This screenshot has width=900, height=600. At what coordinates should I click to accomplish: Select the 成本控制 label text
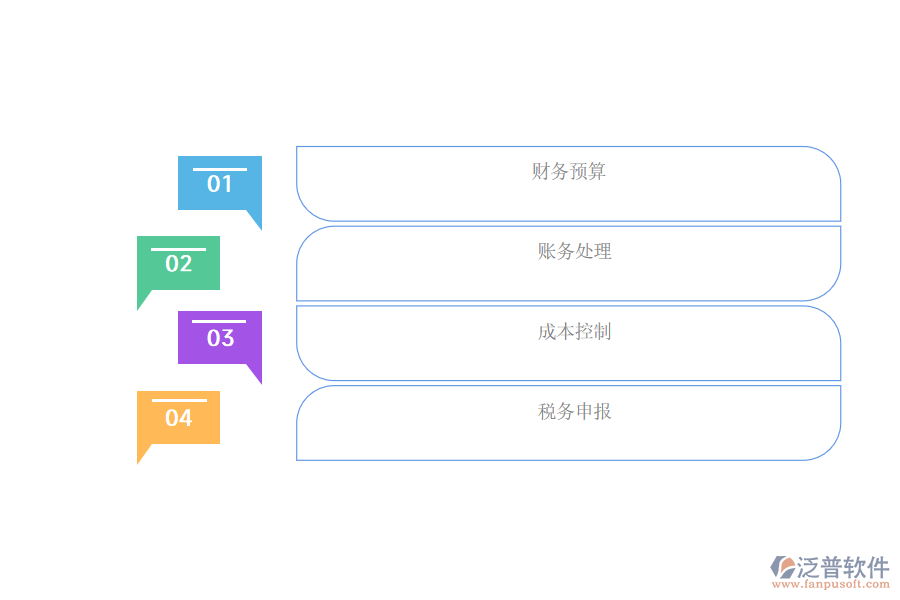tap(574, 332)
